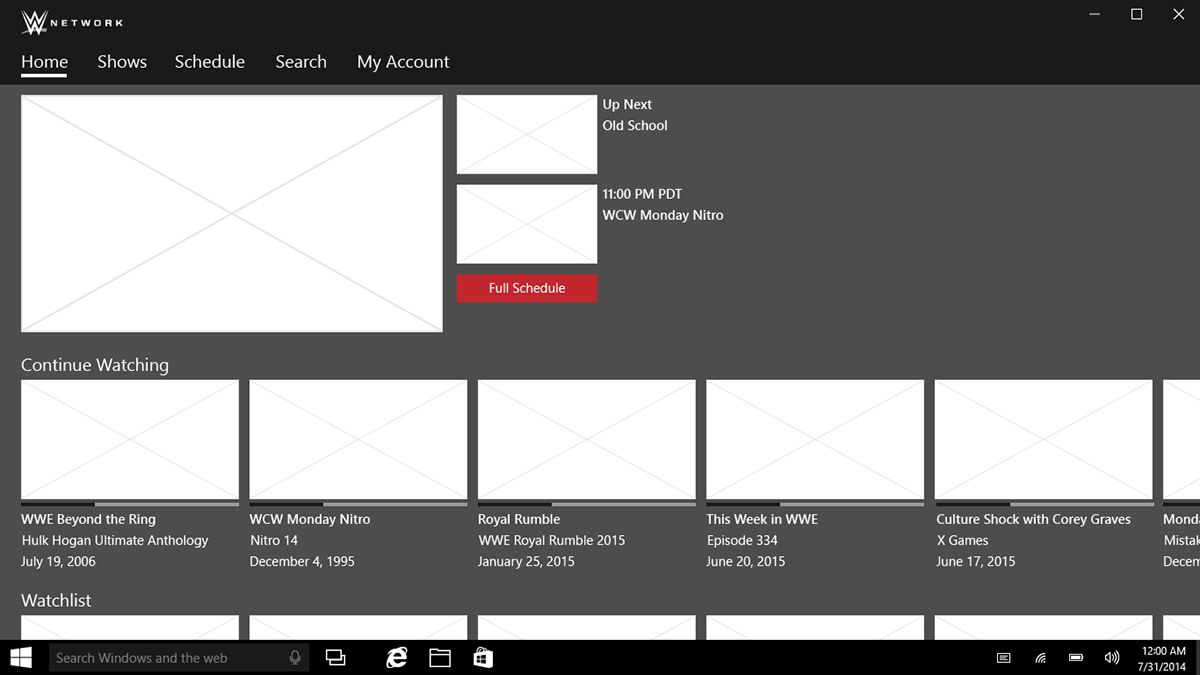Launch Internet Explorer from the taskbar

397,658
